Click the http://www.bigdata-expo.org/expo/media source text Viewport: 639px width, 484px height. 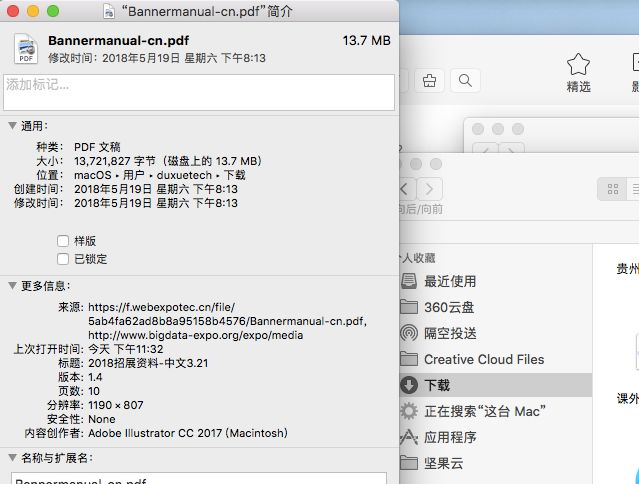(196, 335)
